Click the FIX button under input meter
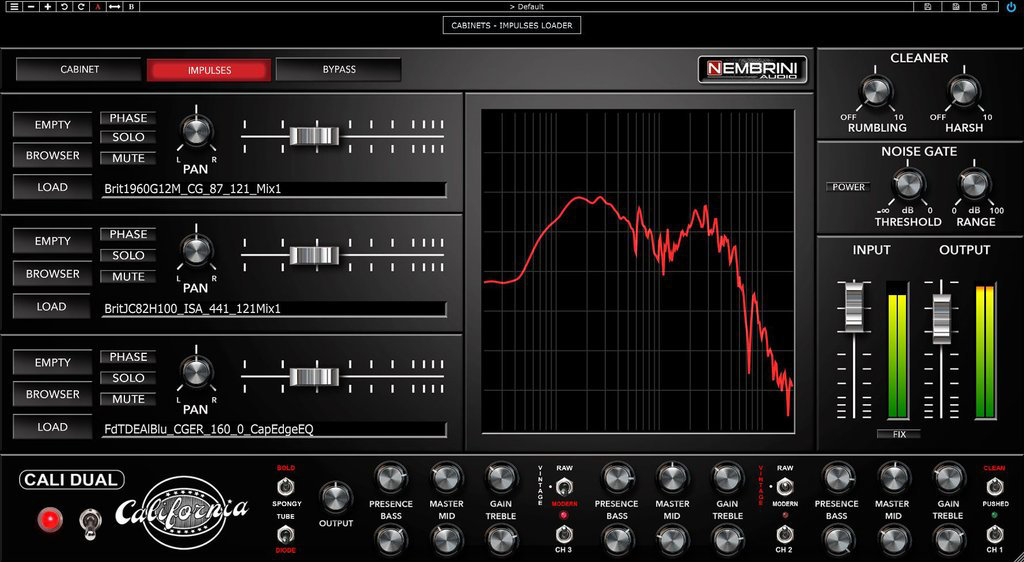Screen dimensions: 1024x562 click(899, 434)
